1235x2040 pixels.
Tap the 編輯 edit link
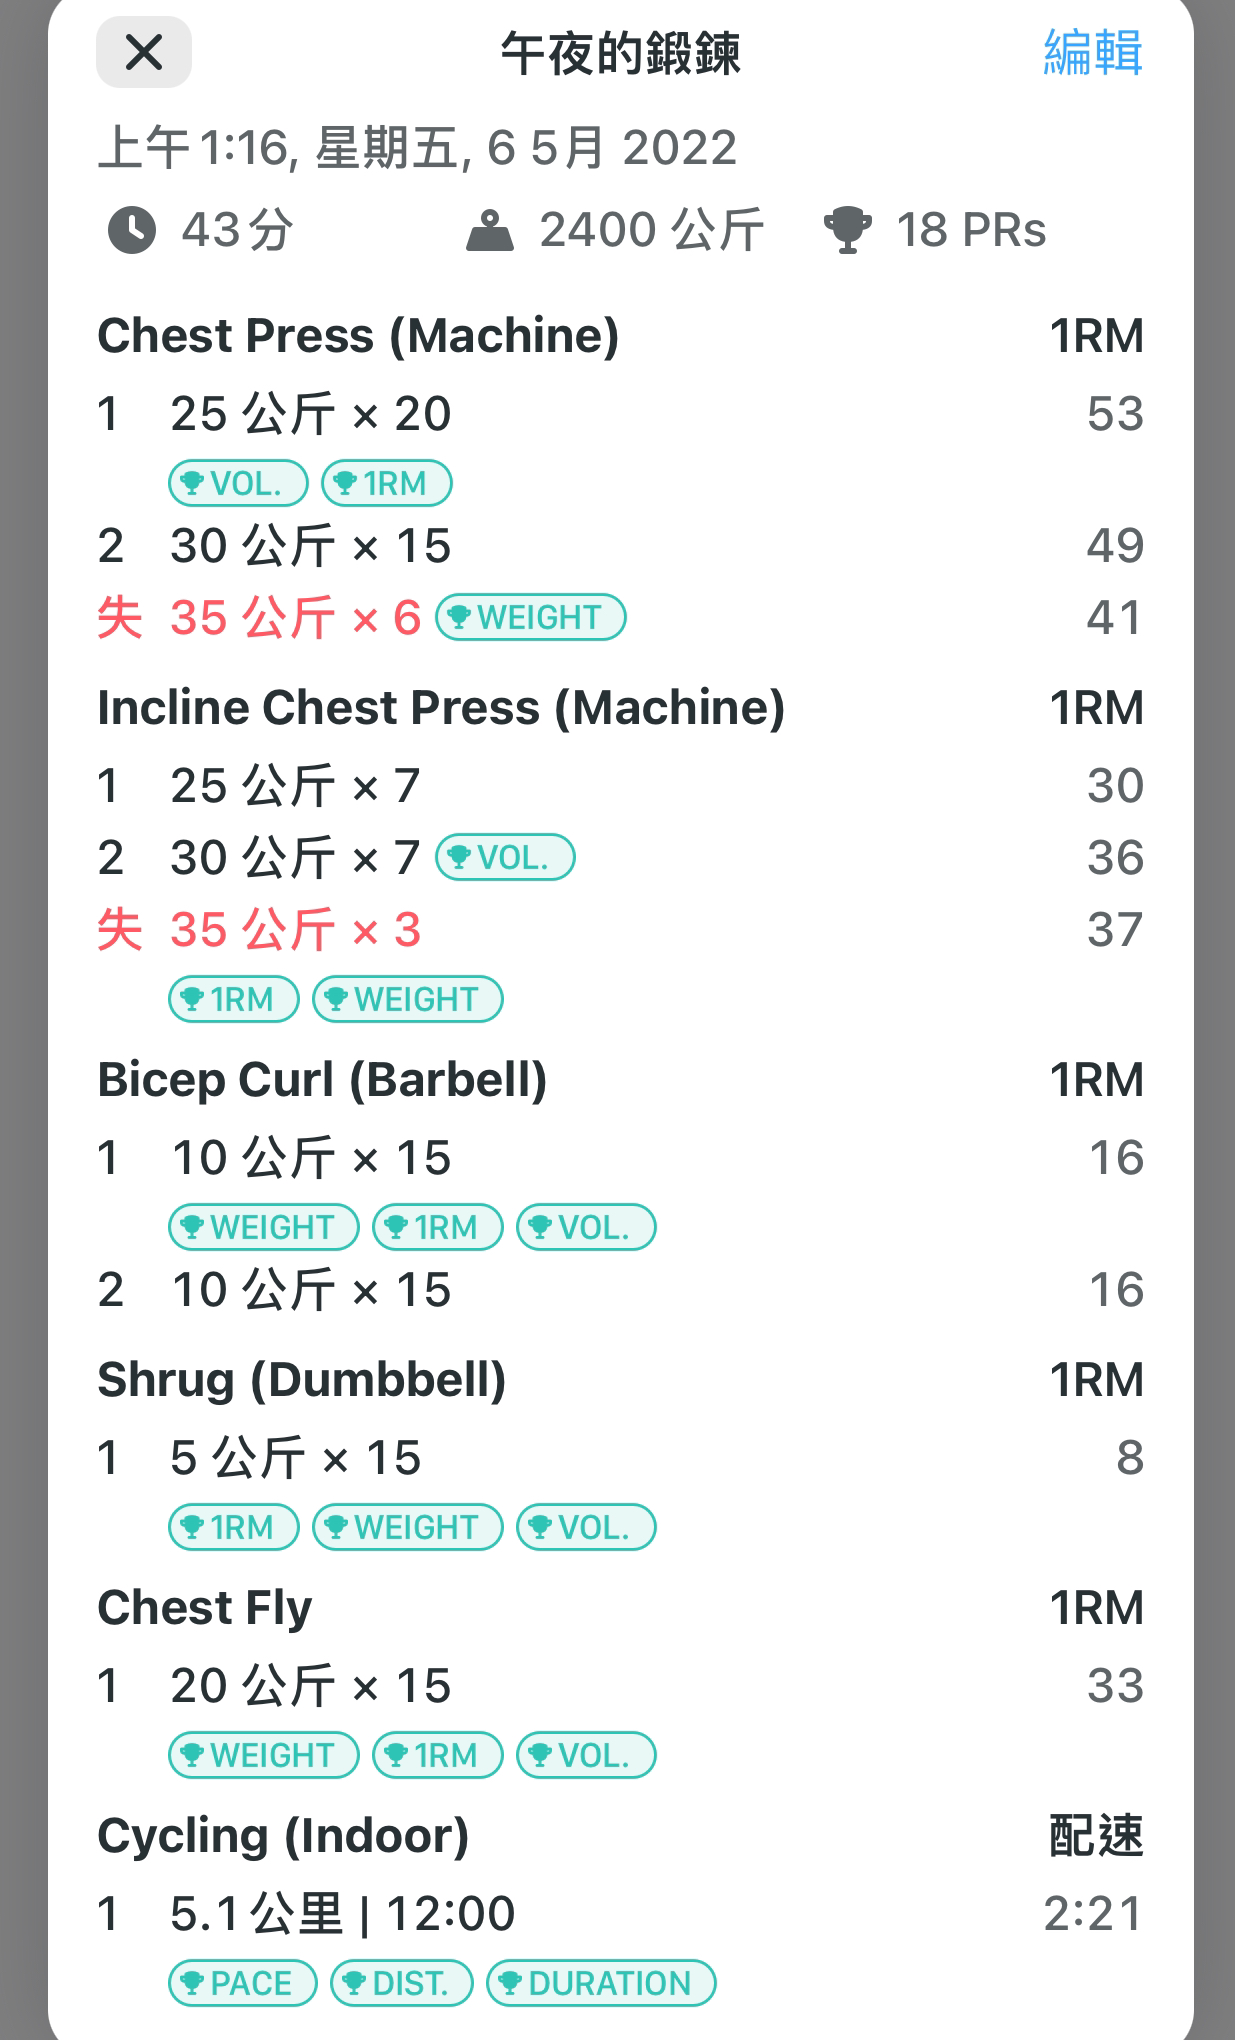[x=1093, y=52]
